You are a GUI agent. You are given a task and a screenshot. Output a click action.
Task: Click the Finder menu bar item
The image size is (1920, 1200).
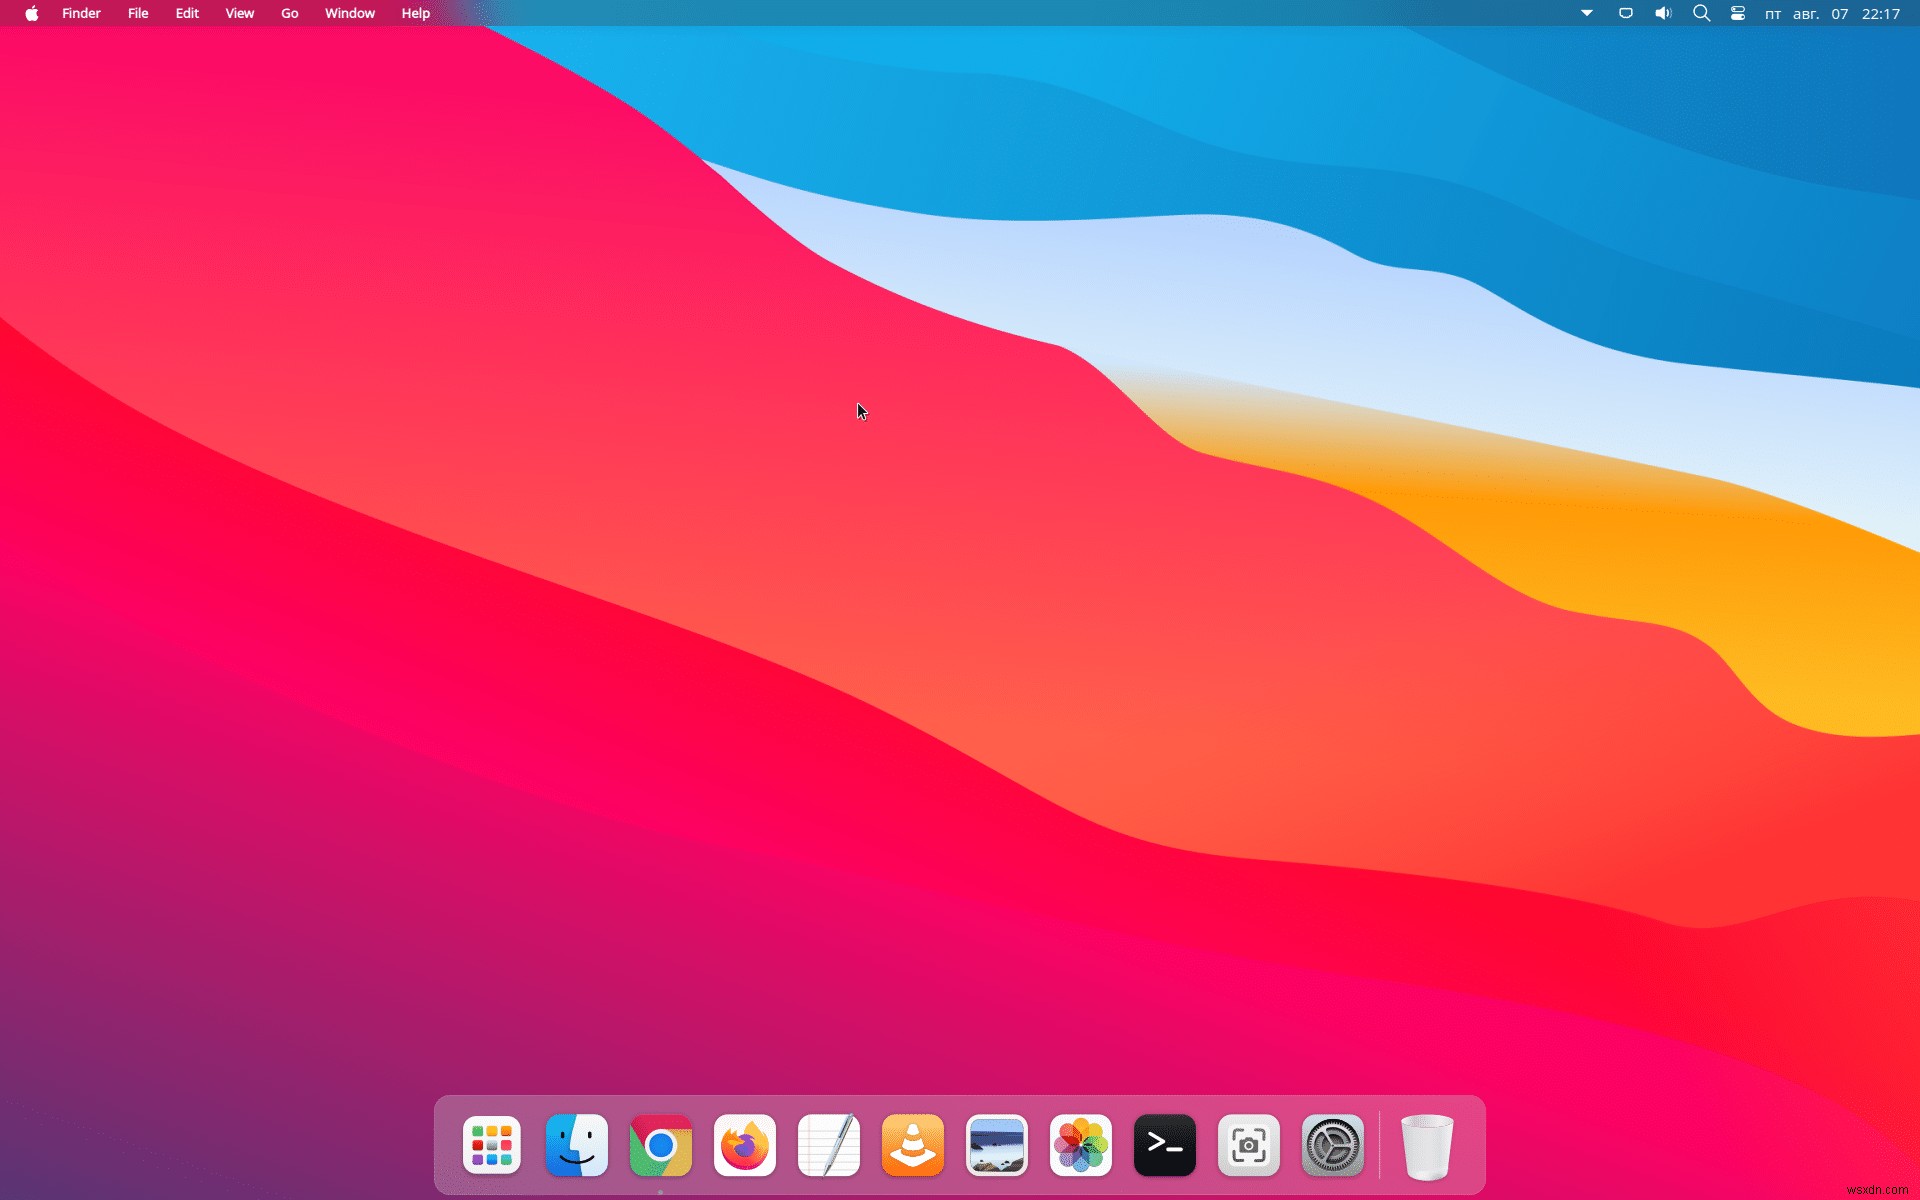click(x=80, y=12)
